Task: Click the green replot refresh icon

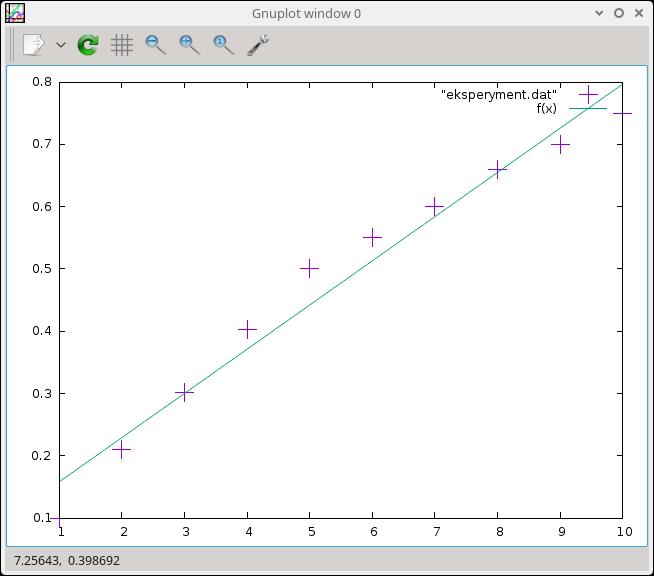Action: tap(88, 45)
